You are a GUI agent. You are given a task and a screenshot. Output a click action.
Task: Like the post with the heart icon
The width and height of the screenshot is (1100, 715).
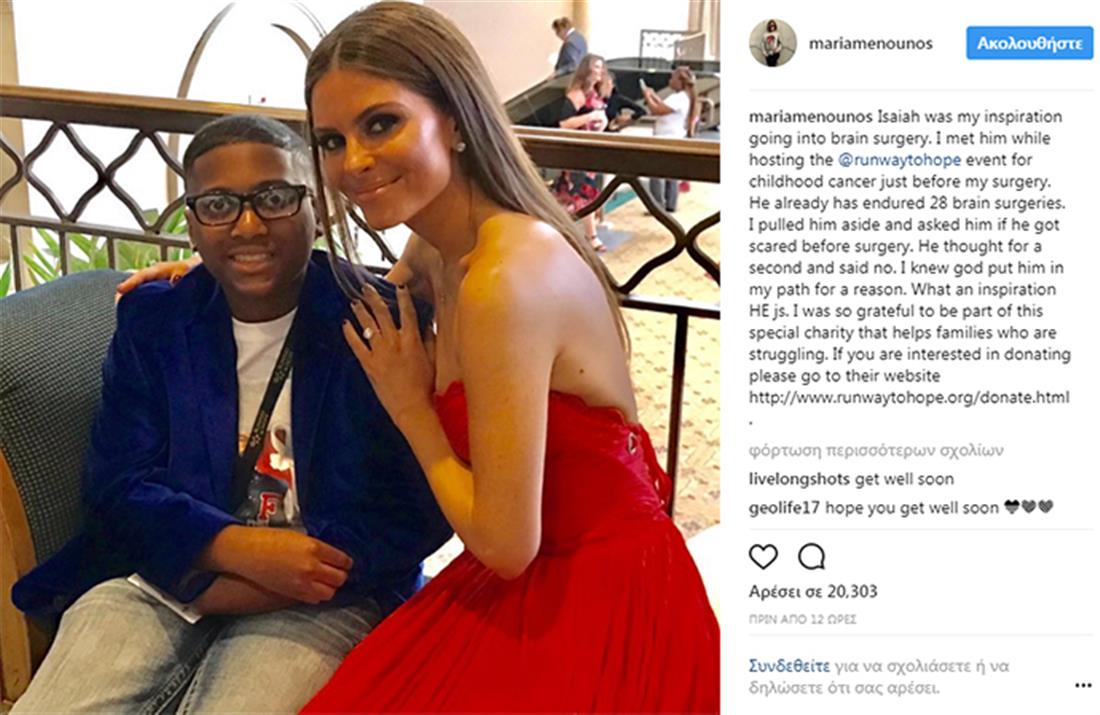click(x=763, y=556)
